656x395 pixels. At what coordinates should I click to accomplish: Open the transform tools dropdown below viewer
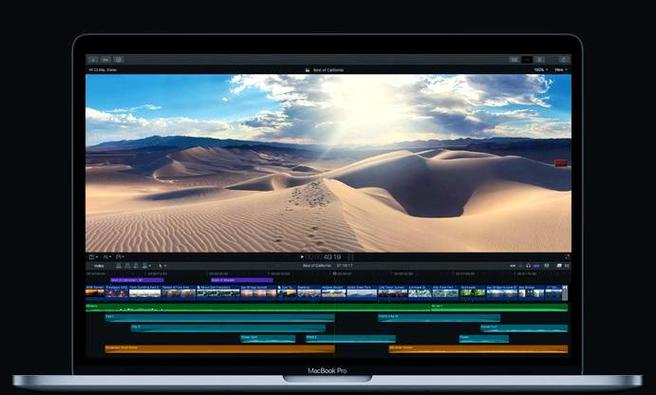coord(93,256)
